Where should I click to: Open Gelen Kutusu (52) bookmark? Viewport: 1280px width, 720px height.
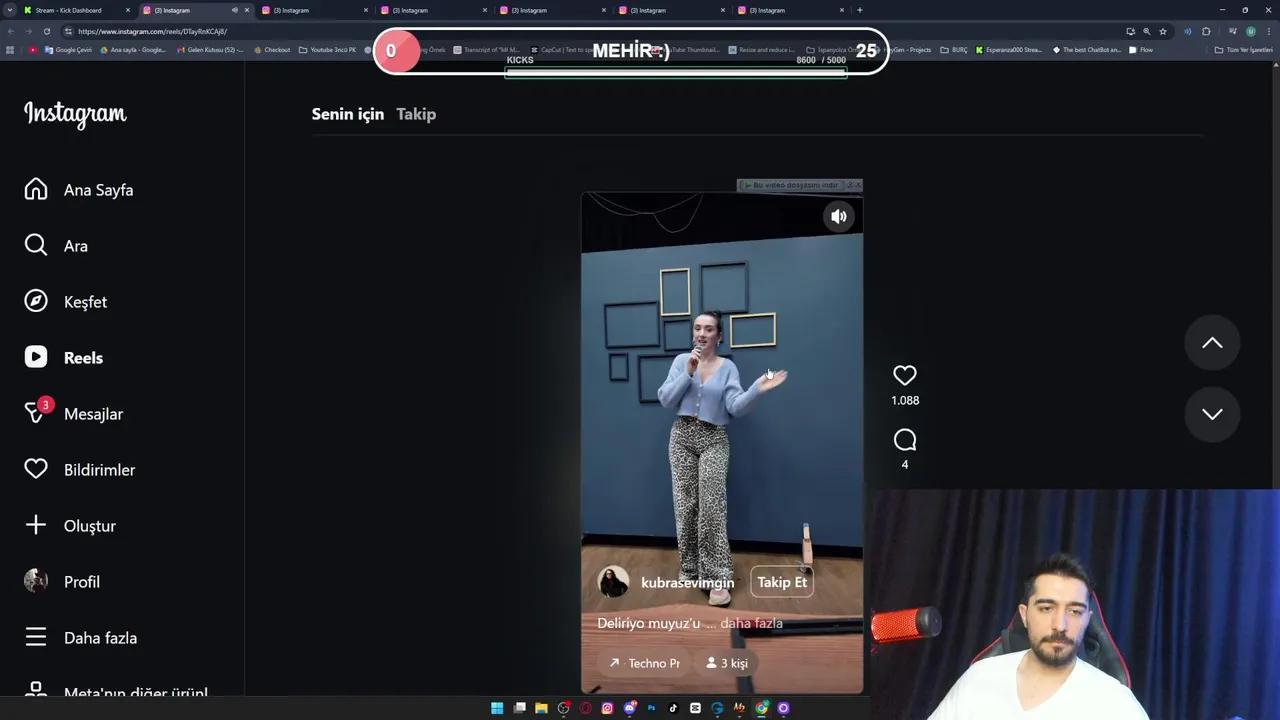pyautogui.click(x=210, y=50)
